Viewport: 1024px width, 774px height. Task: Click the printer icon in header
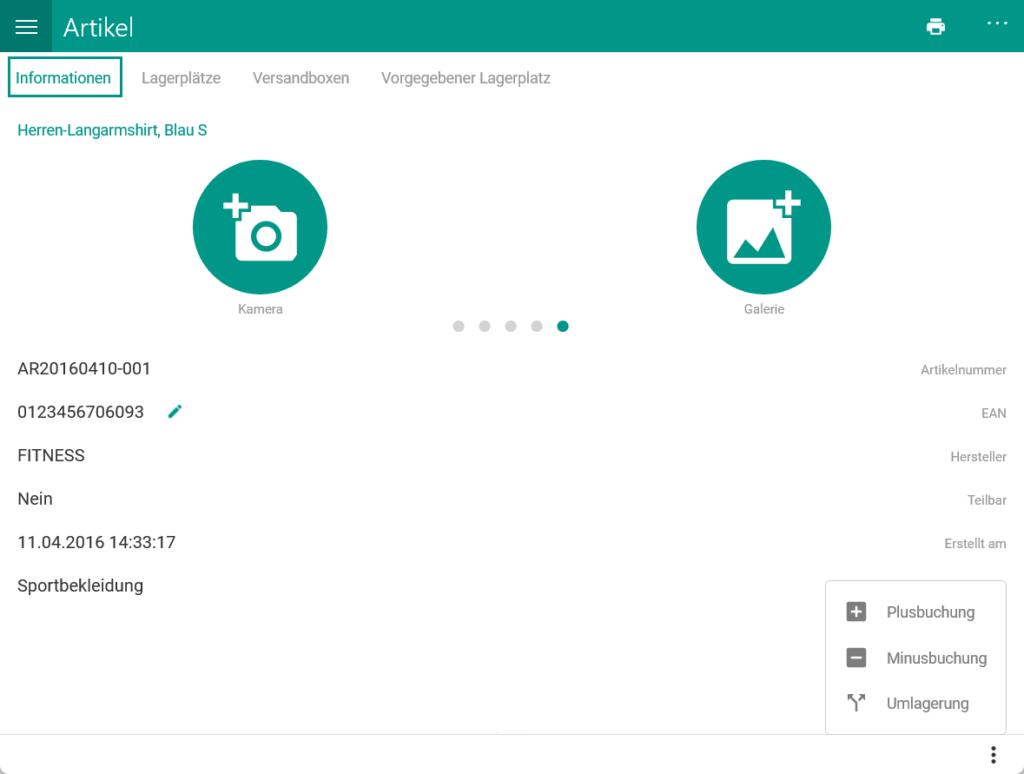click(935, 27)
